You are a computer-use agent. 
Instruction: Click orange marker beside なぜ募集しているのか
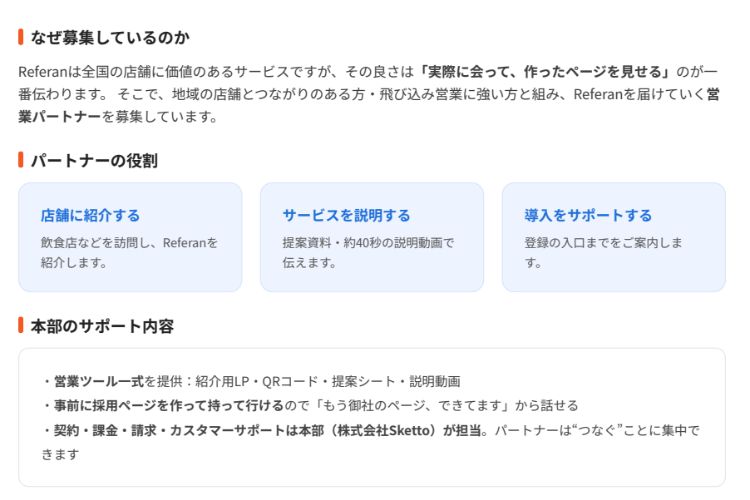21,37
